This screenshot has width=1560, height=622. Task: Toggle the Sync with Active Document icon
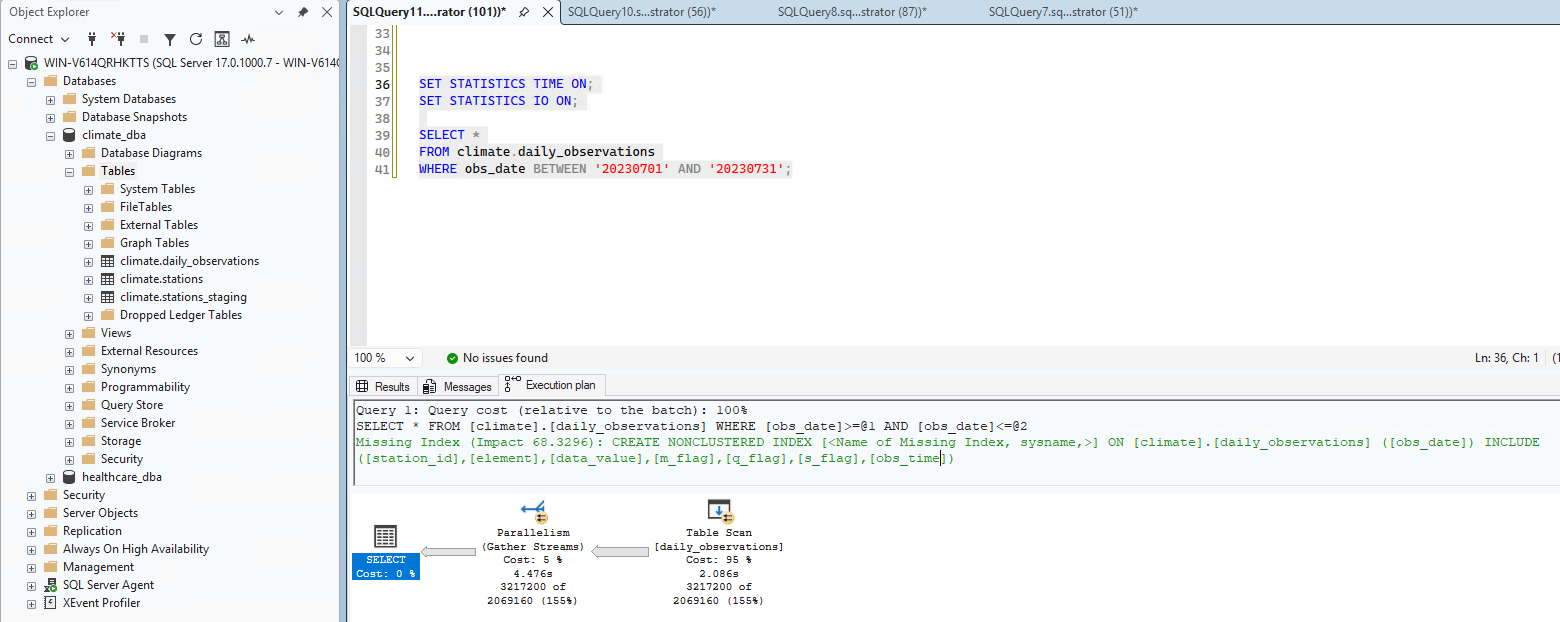click(x=222, y=39)
